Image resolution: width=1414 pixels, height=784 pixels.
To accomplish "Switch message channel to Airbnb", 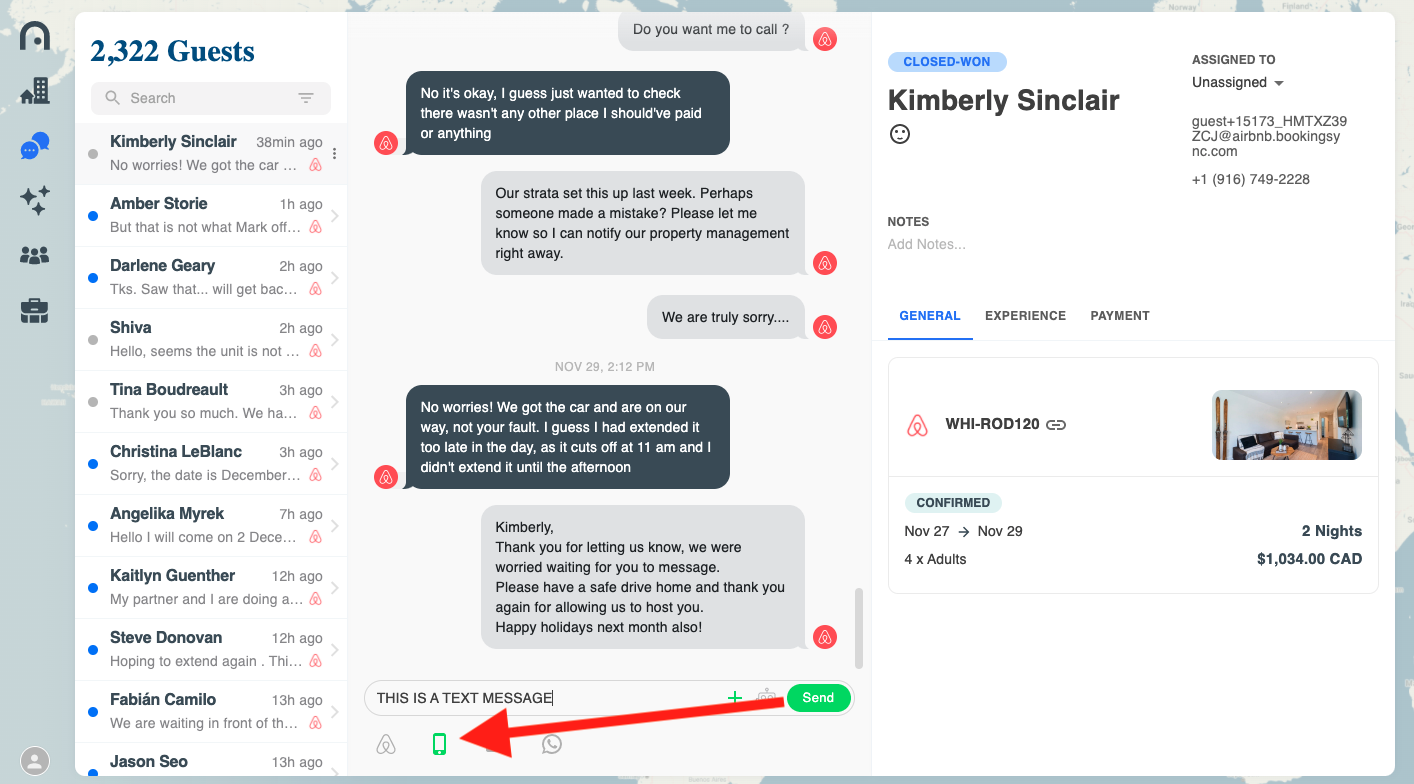I will click(386, 744).
